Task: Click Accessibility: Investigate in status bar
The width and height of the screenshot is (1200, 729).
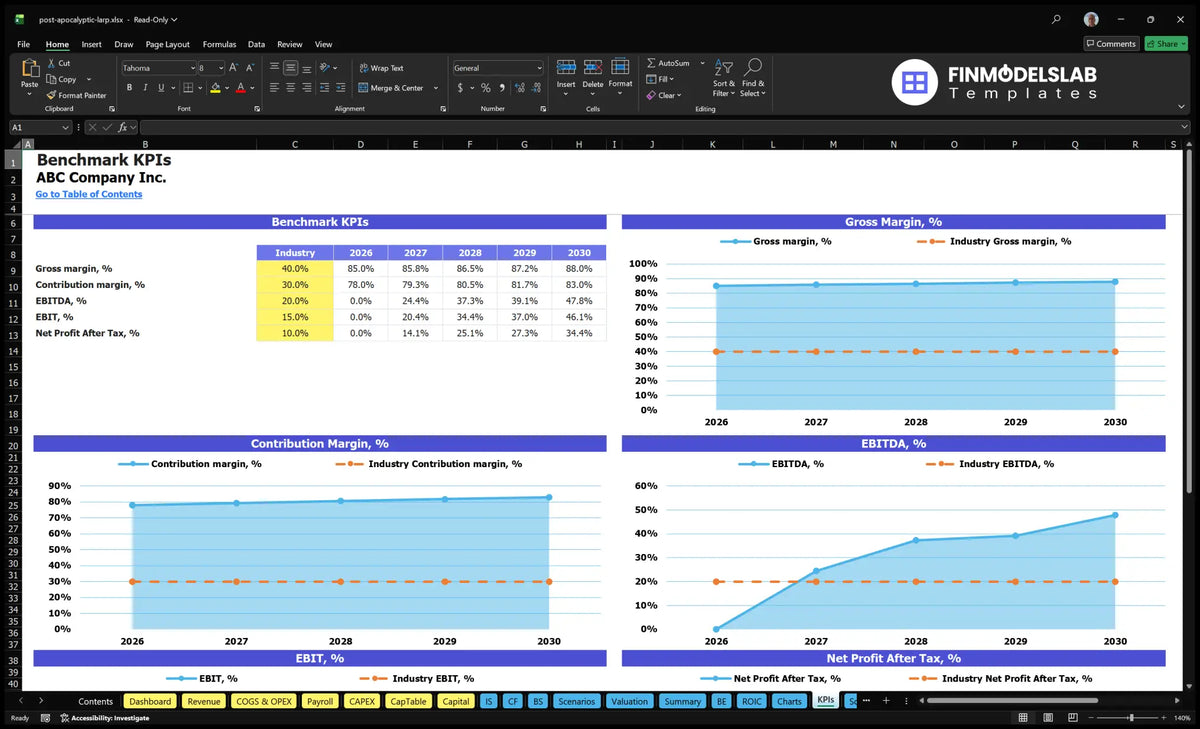Action: click(104, 718)
